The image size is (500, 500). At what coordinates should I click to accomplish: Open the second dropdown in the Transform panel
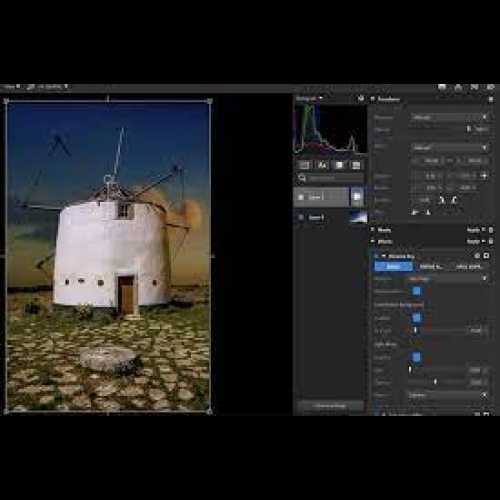pyautogui.click(x=449, y=147)
